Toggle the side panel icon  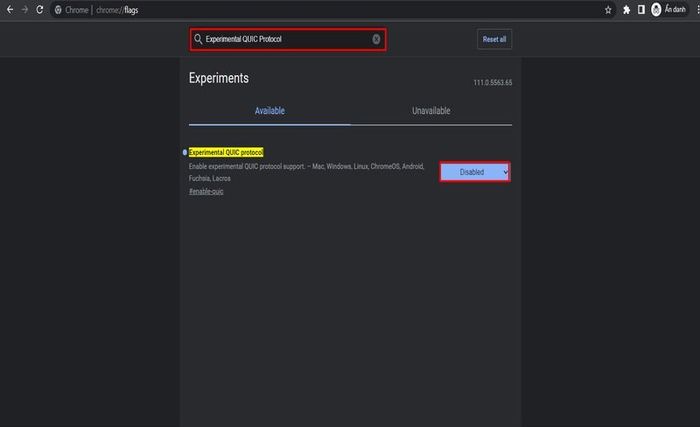coord(641,9)
